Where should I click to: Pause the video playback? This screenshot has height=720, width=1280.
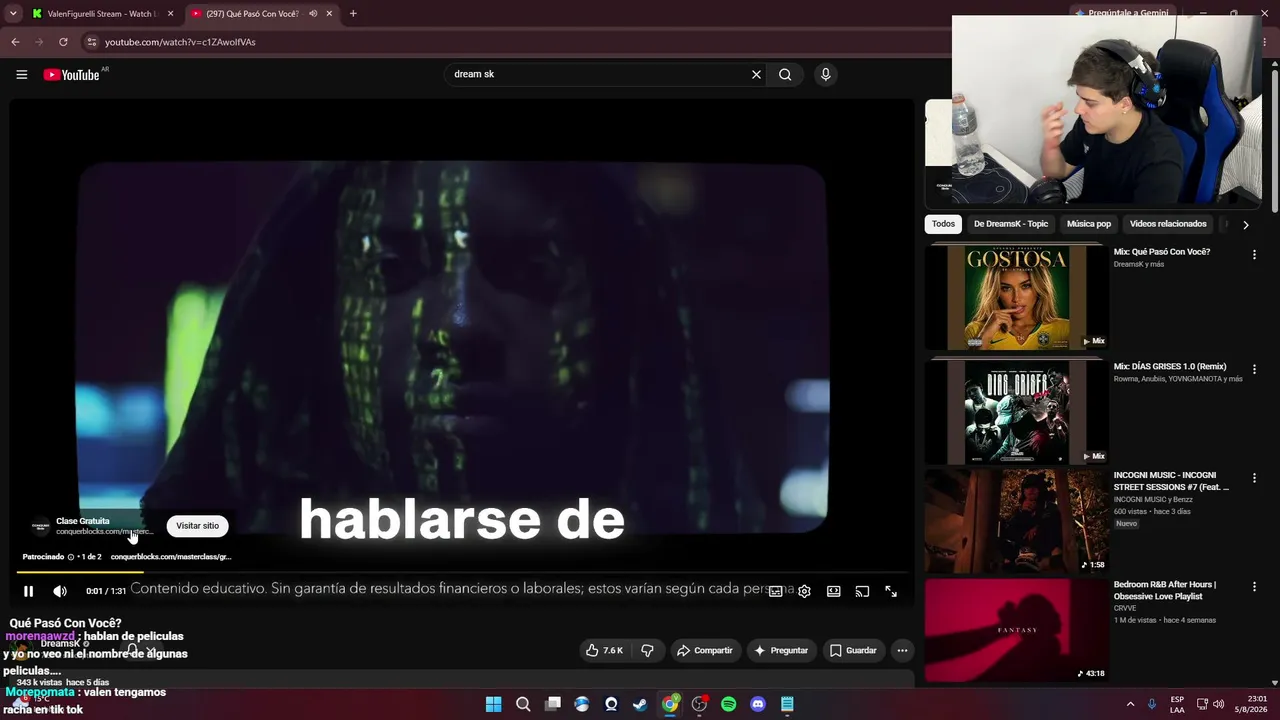28,591
